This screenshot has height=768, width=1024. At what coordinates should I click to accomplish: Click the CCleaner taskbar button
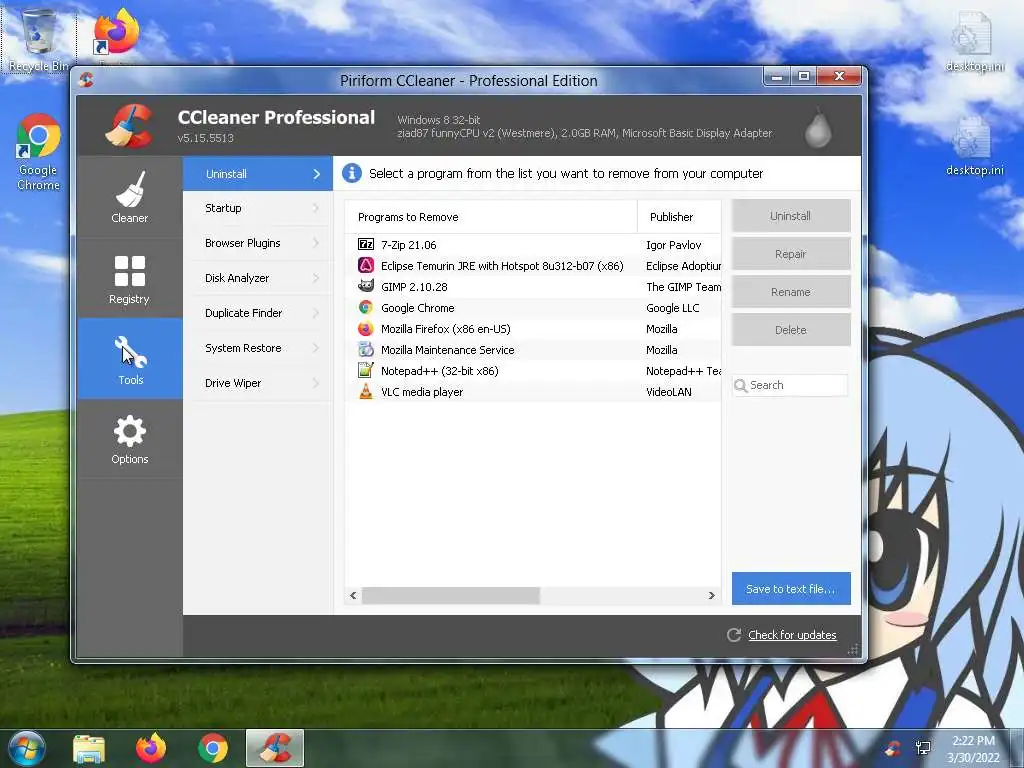tap(275, 748)
